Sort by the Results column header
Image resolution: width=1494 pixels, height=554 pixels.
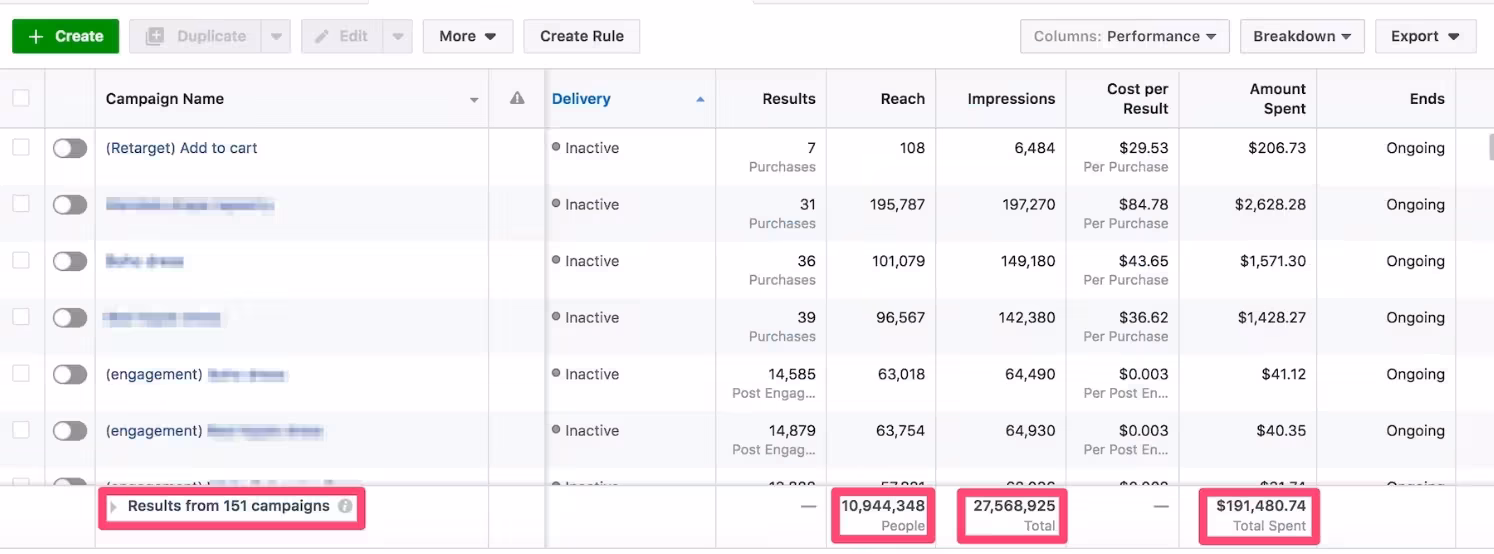pyautogui.click(x=789, y=99)
